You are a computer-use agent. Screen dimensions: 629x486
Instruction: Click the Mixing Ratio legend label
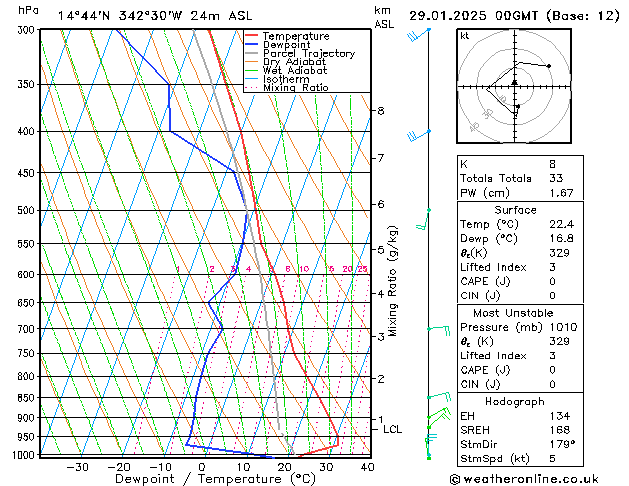pyautogui.click(x=296, y=87)
